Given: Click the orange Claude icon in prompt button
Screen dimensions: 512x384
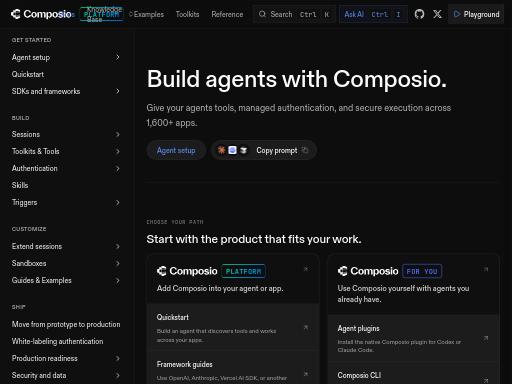Looking at the screenshot, I should (221, 150).
